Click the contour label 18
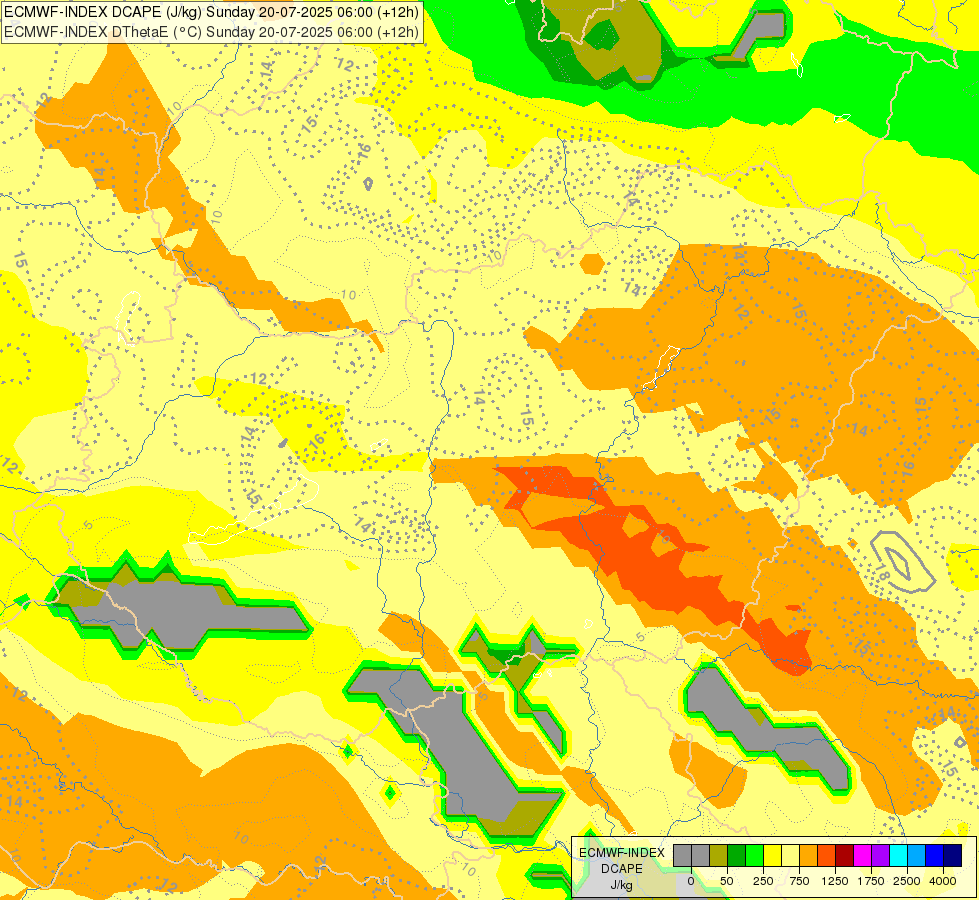Screen dimensions: 979x900 pyautogui.click(x=881, y=571)
